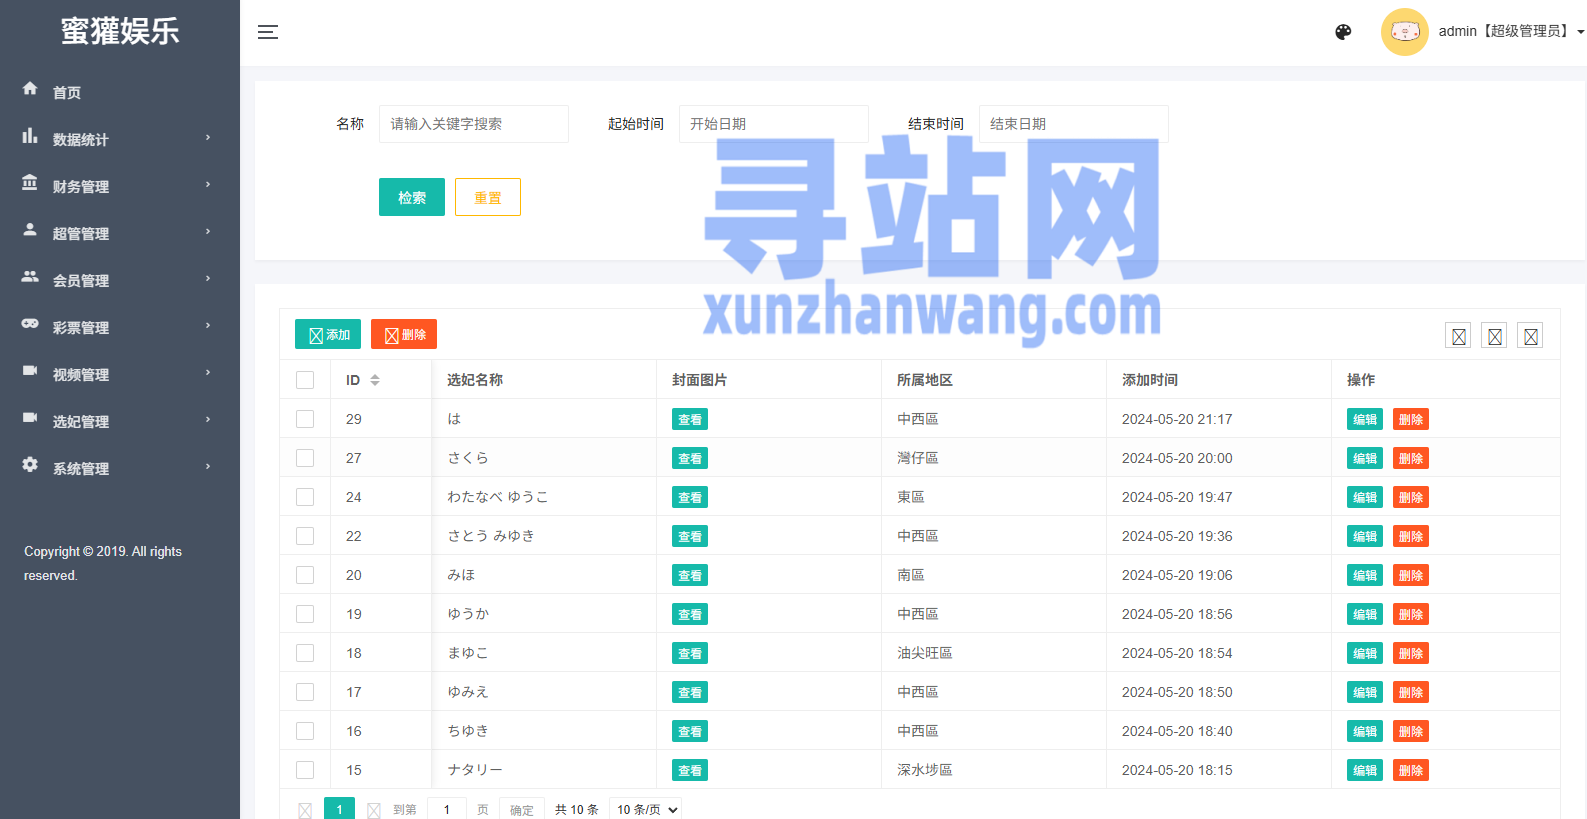Image resolution: width=1587 pixels, height=819 pixels.
Task: Click the admin avatar image
Action: coord(1404,32)
